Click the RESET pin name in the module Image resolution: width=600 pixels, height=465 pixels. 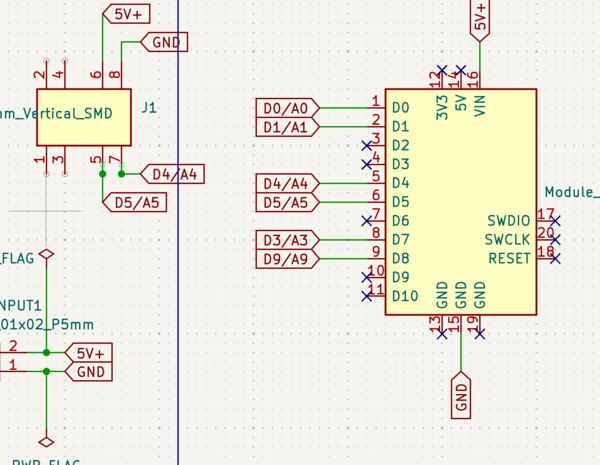[x=510, y=258]
